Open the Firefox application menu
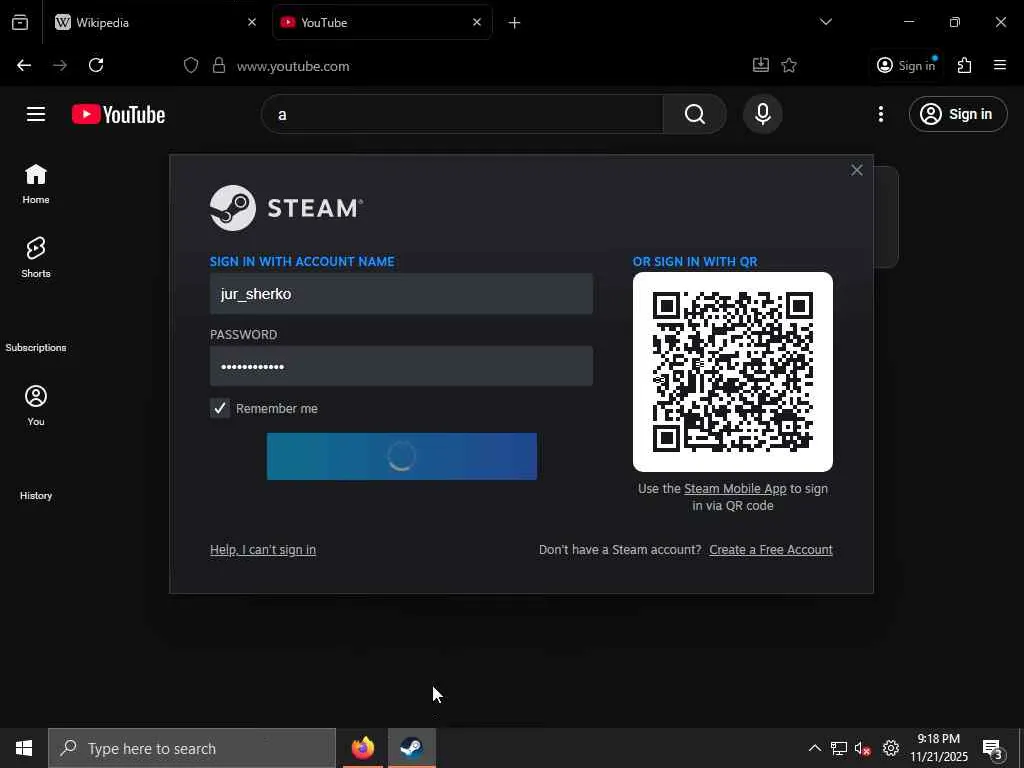Image resolution: width=1024 pixels, height=768 pixels. [x=1000, y=65]
